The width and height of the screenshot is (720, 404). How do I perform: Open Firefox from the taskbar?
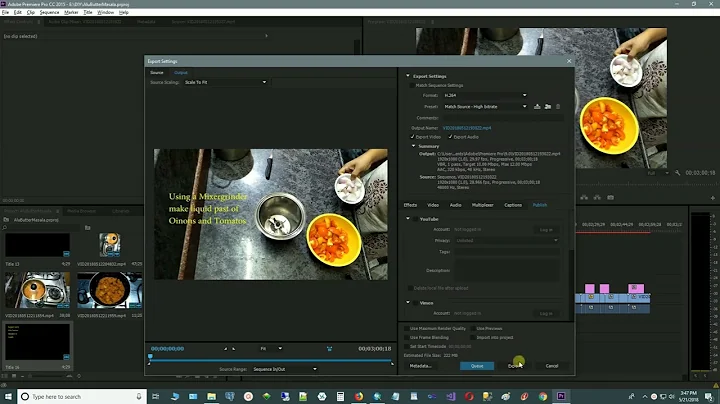click(359, 396)
